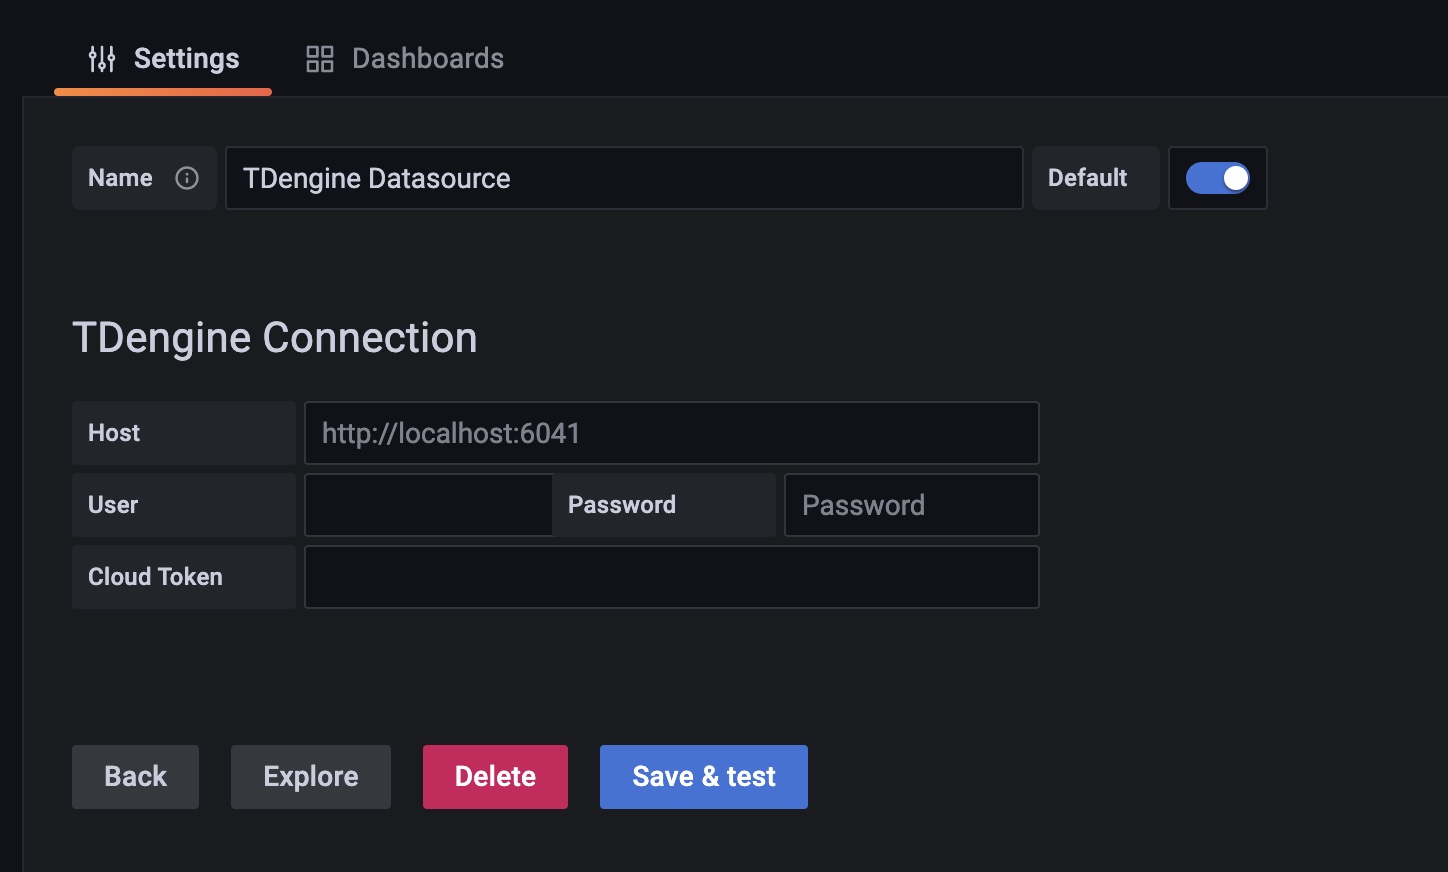
Task: Click the TDengine Connection heading
Action: [x=275, y=338]
